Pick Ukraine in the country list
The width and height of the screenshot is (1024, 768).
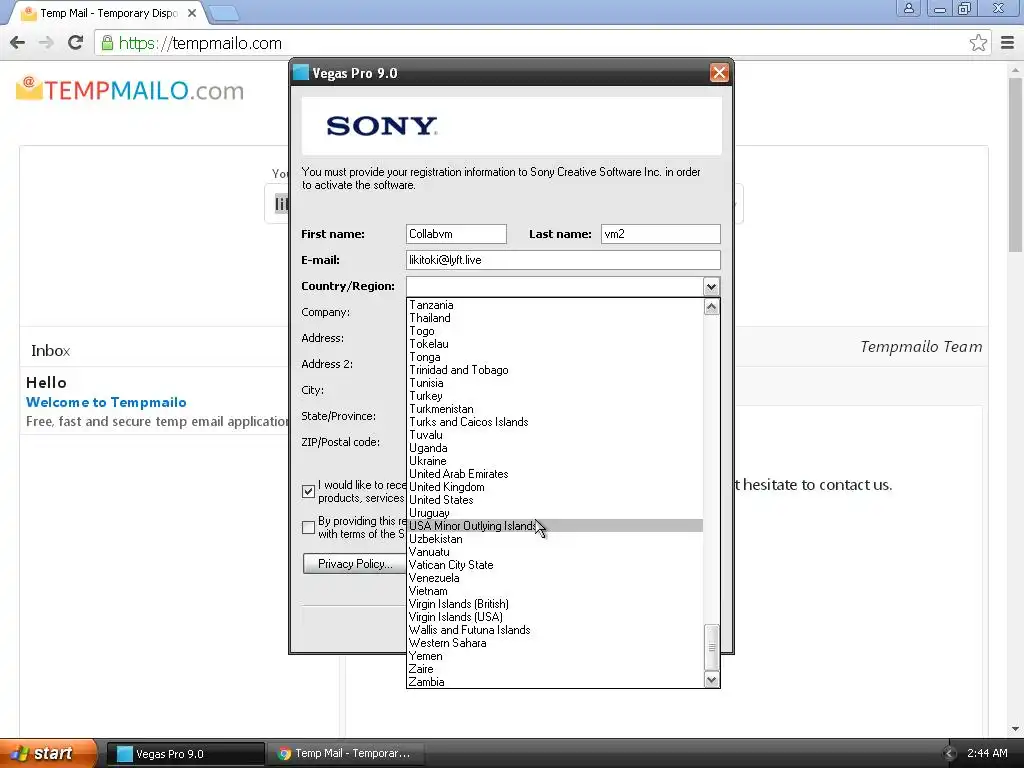coord(554,461)
